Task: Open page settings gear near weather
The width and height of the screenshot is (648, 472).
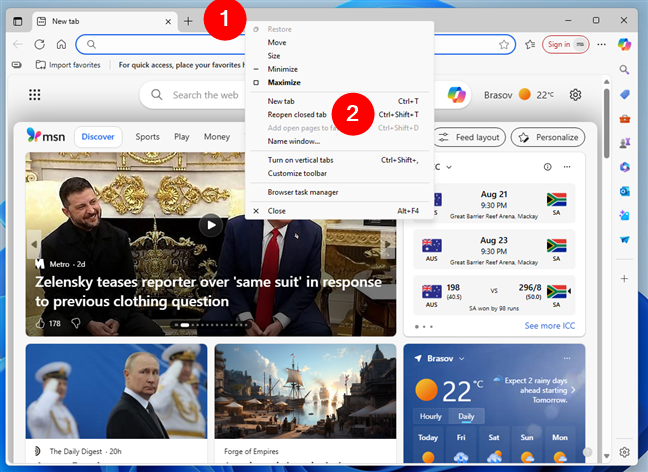Action: point(575,95)
